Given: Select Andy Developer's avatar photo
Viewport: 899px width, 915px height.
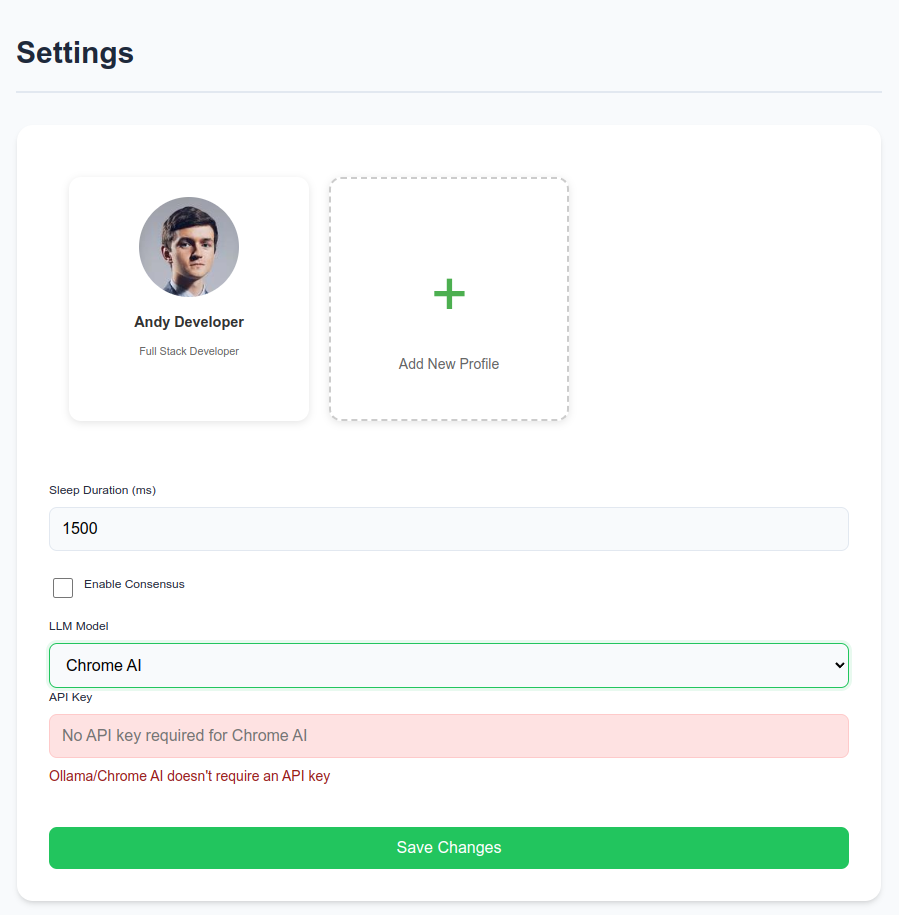Looking at the screenshot, I should 189,247.
